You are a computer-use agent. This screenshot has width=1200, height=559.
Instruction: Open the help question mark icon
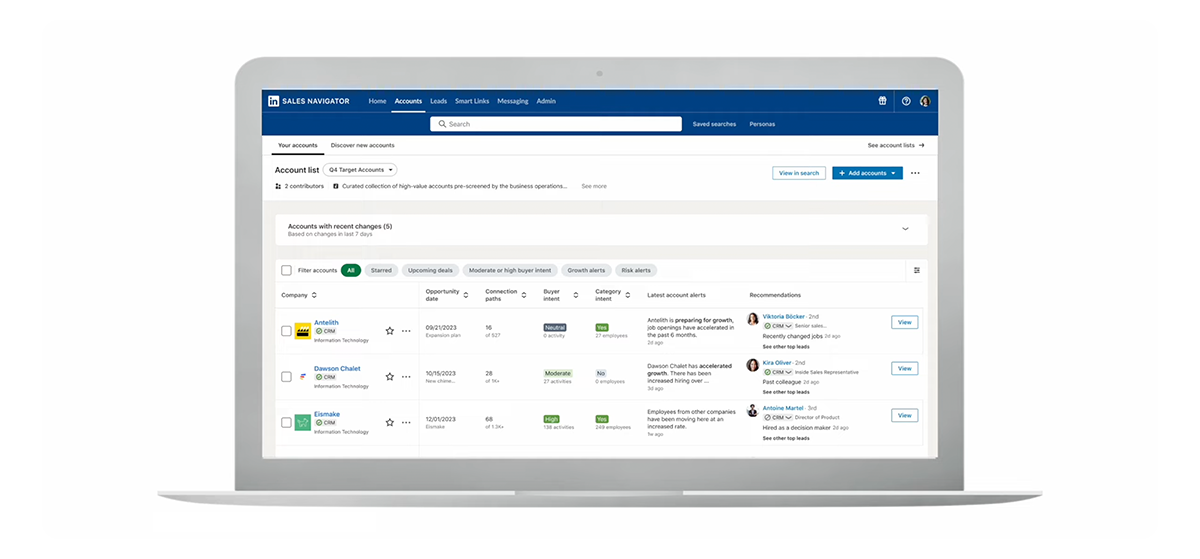point(906,101)
